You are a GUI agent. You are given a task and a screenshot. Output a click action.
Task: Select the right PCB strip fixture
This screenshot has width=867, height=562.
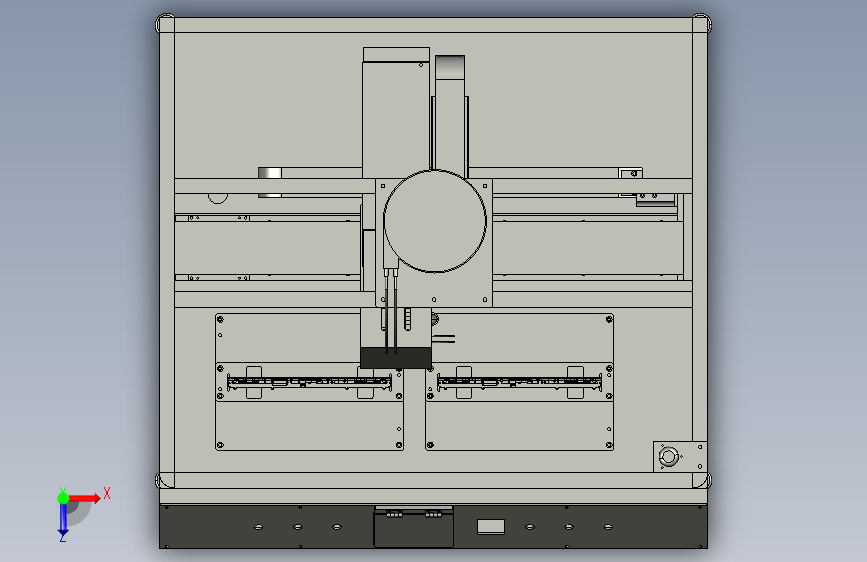(x=519, y=382)
